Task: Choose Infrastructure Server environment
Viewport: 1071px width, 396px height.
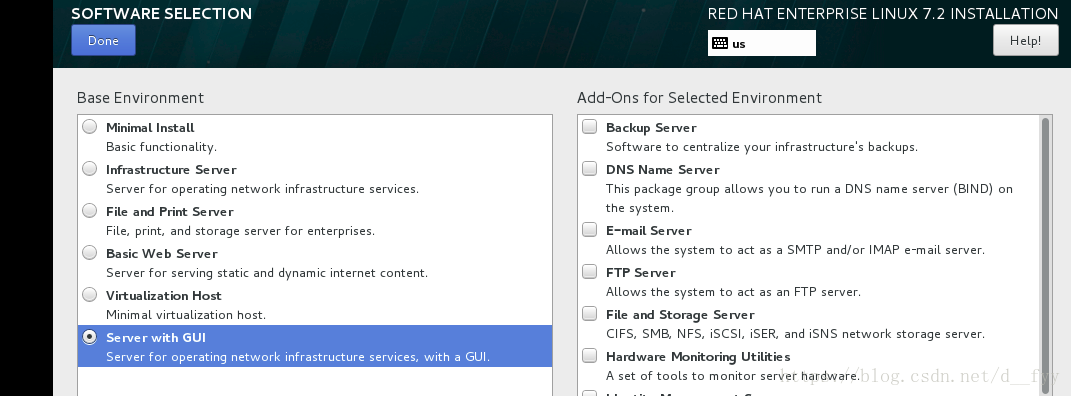Action: [x=89, y=168]
